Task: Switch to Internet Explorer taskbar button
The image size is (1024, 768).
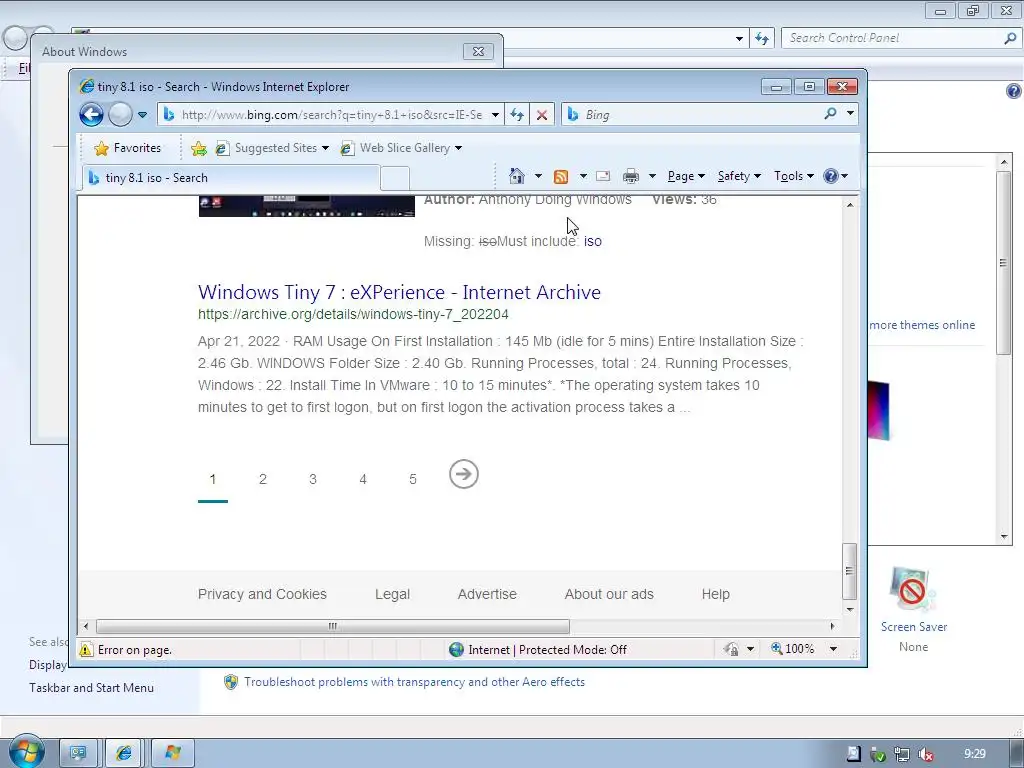Action: coord(123,753)
